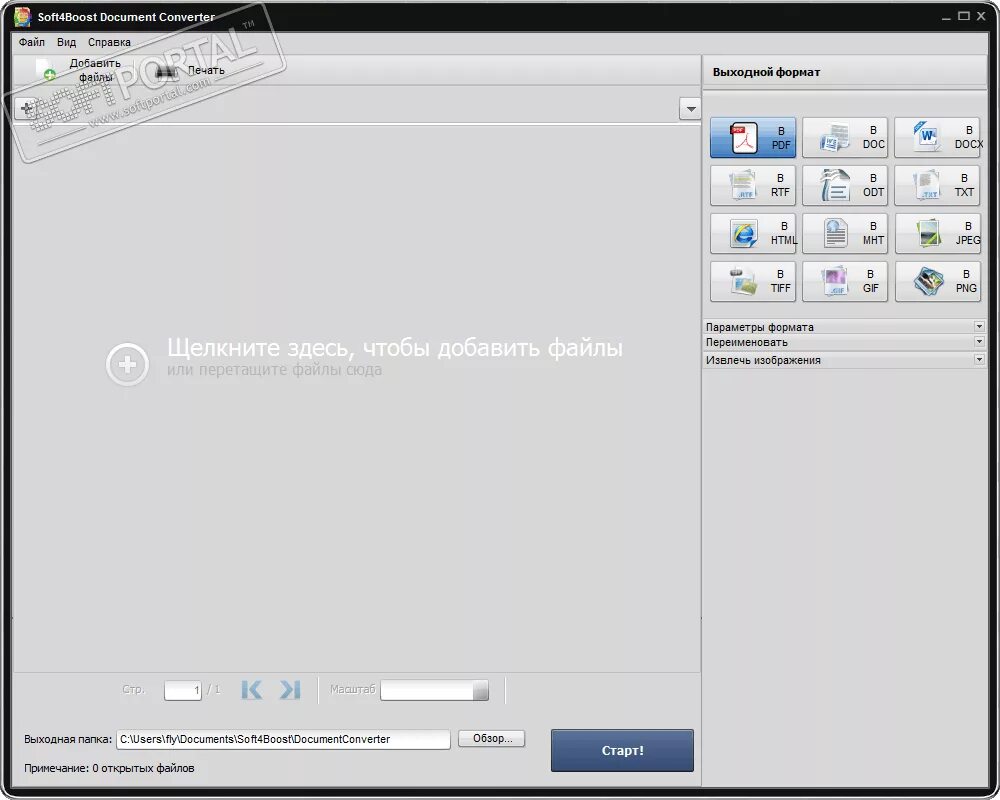Select the To ODT output format
1000x800 pixels.
click(x=844, y=185)
